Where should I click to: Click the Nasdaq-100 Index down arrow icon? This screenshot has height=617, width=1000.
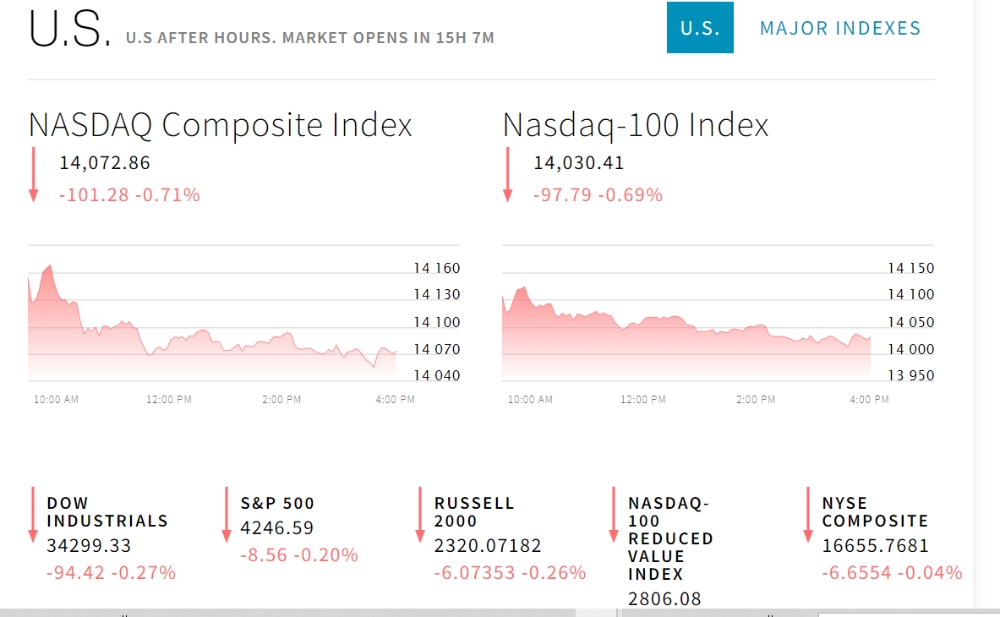[x=508, y=175]
